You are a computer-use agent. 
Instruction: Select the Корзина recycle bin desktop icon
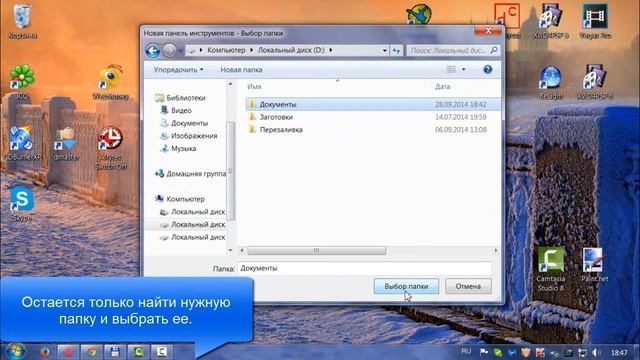[22, 21]
